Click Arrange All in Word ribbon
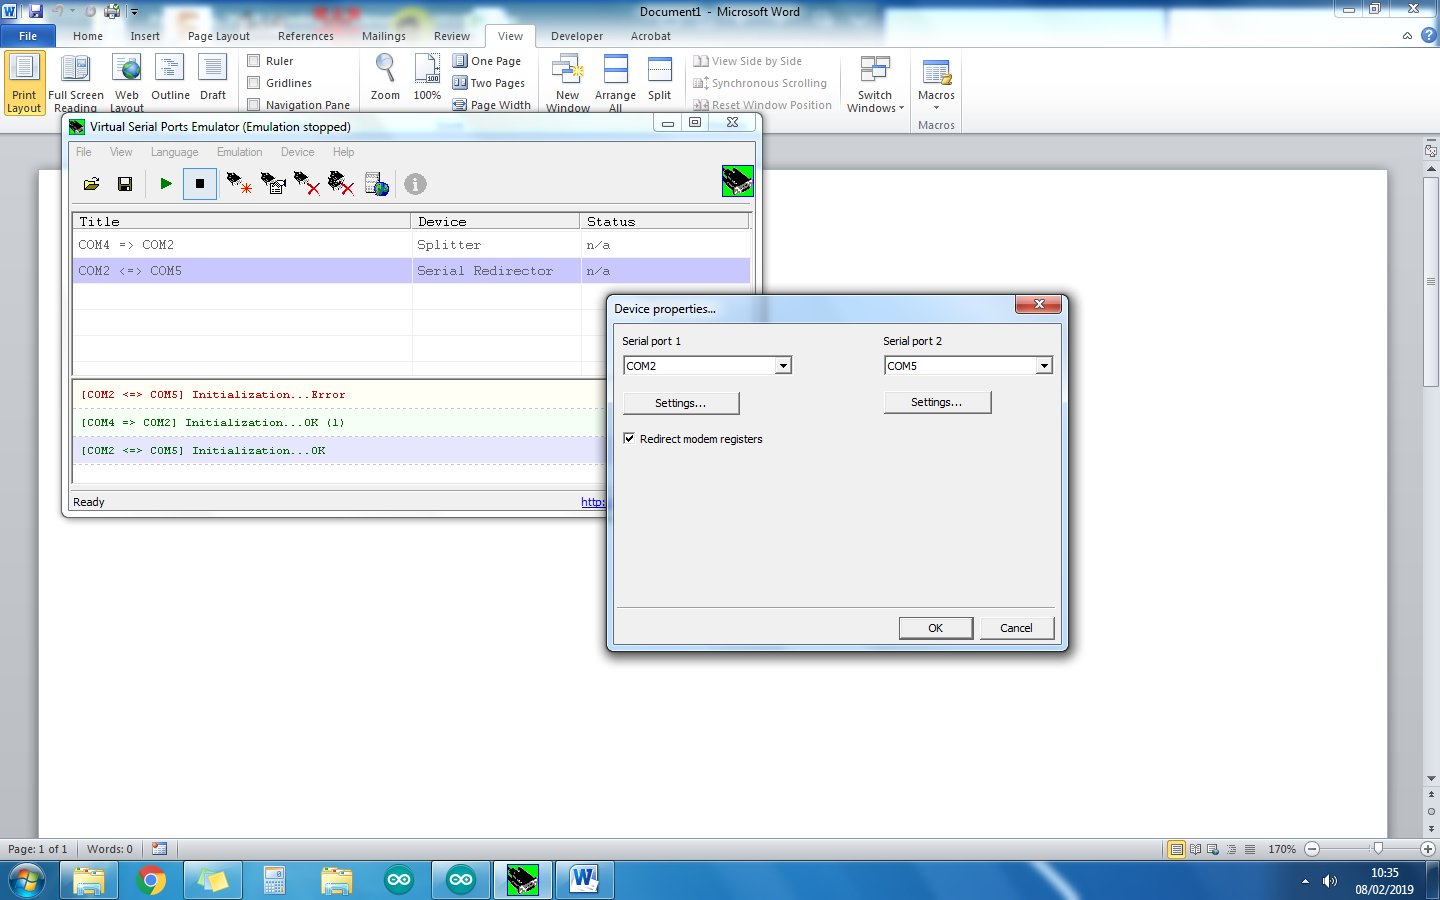This screenshot has height=900, width=1440. (x=616, y=84)
